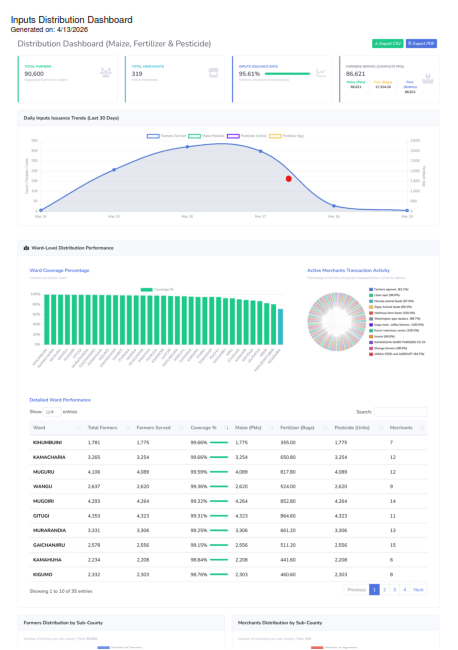The height and width of the screenshot is (650, 458).
Task: Toggle the Fertilizer (kg) legend series
Action: (286, 136)
